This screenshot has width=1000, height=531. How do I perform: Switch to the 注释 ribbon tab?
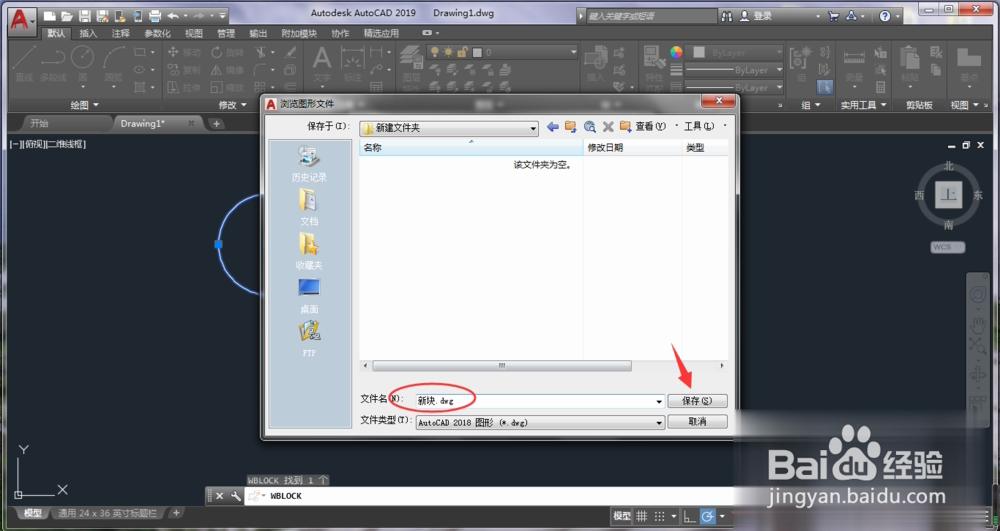click(x=121, y=33)
